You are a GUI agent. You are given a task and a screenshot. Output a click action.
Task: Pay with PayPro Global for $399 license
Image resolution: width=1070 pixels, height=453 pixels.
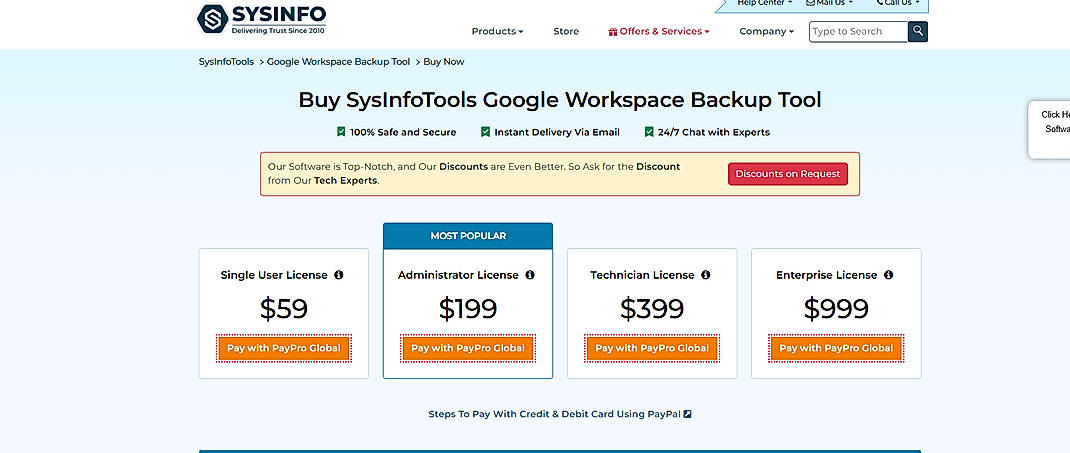652,348
